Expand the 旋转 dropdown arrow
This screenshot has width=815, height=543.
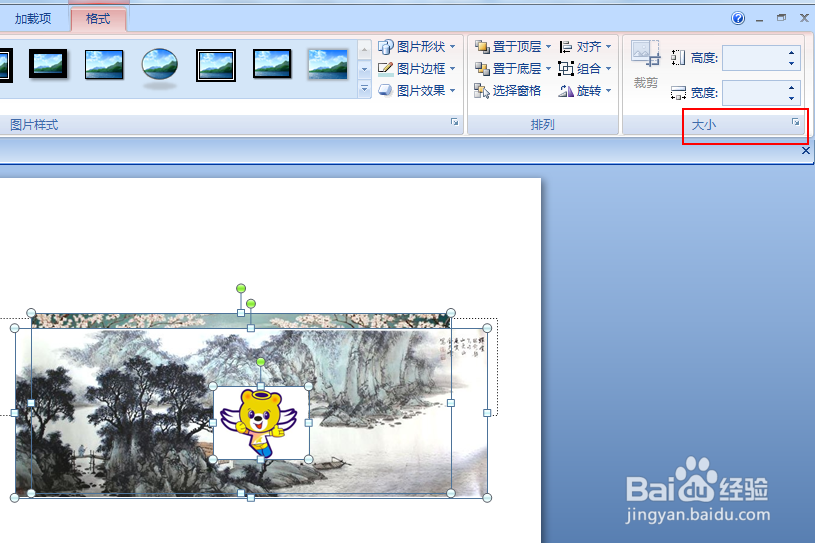point(608,91)
